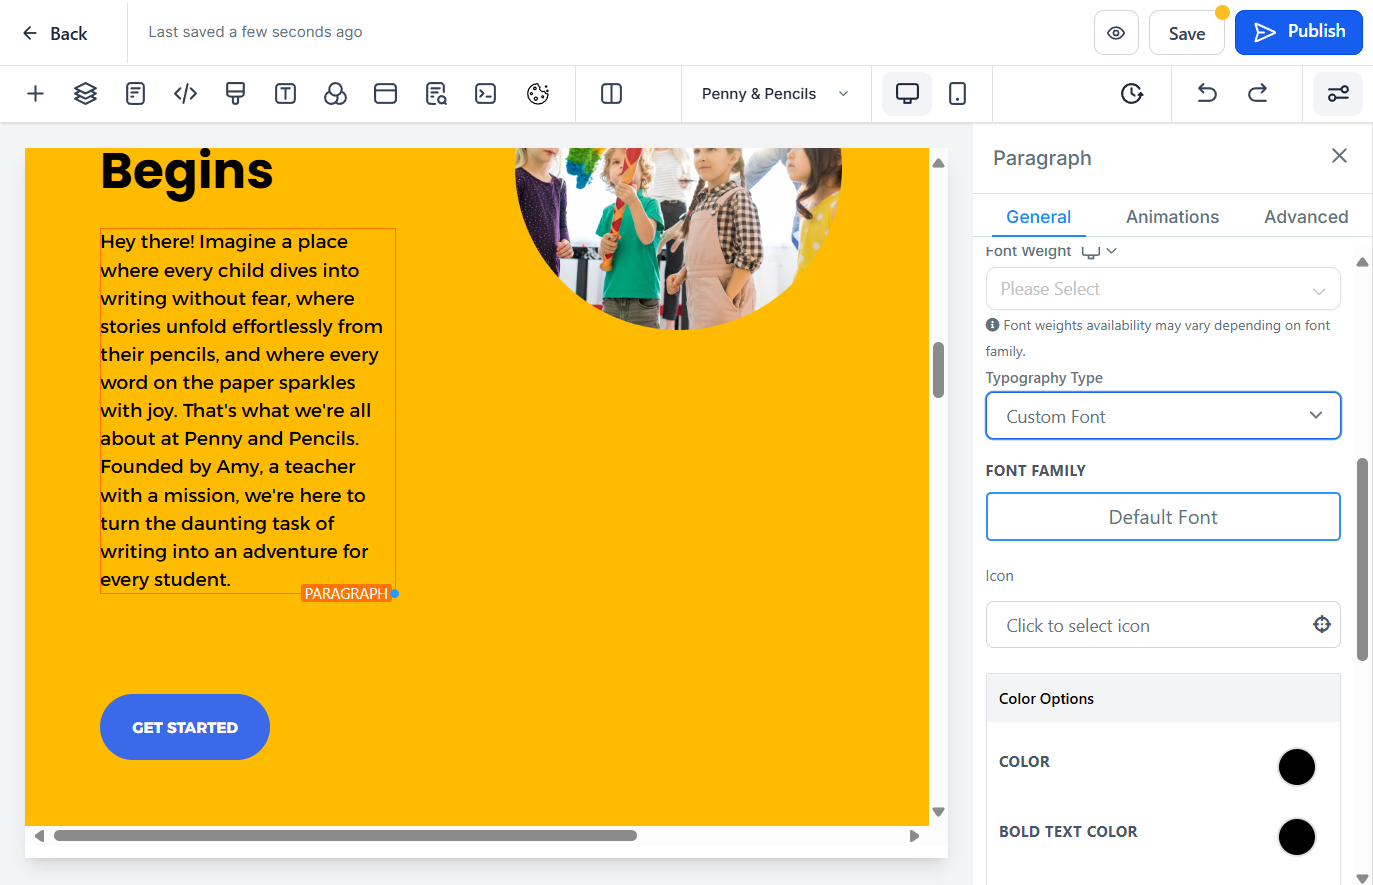Select the paint brush theme icon
The image size is (1373, 885).
point(235,94)
